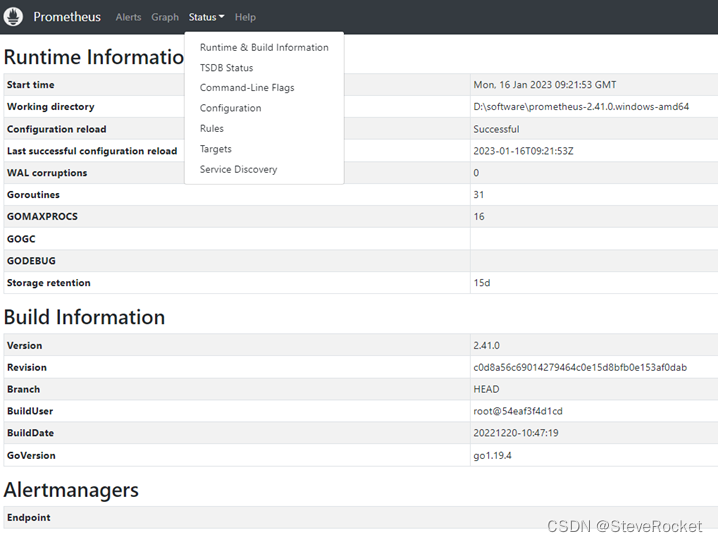Click the Goroutines row label

pyautogui.click(x=33, y=195)
